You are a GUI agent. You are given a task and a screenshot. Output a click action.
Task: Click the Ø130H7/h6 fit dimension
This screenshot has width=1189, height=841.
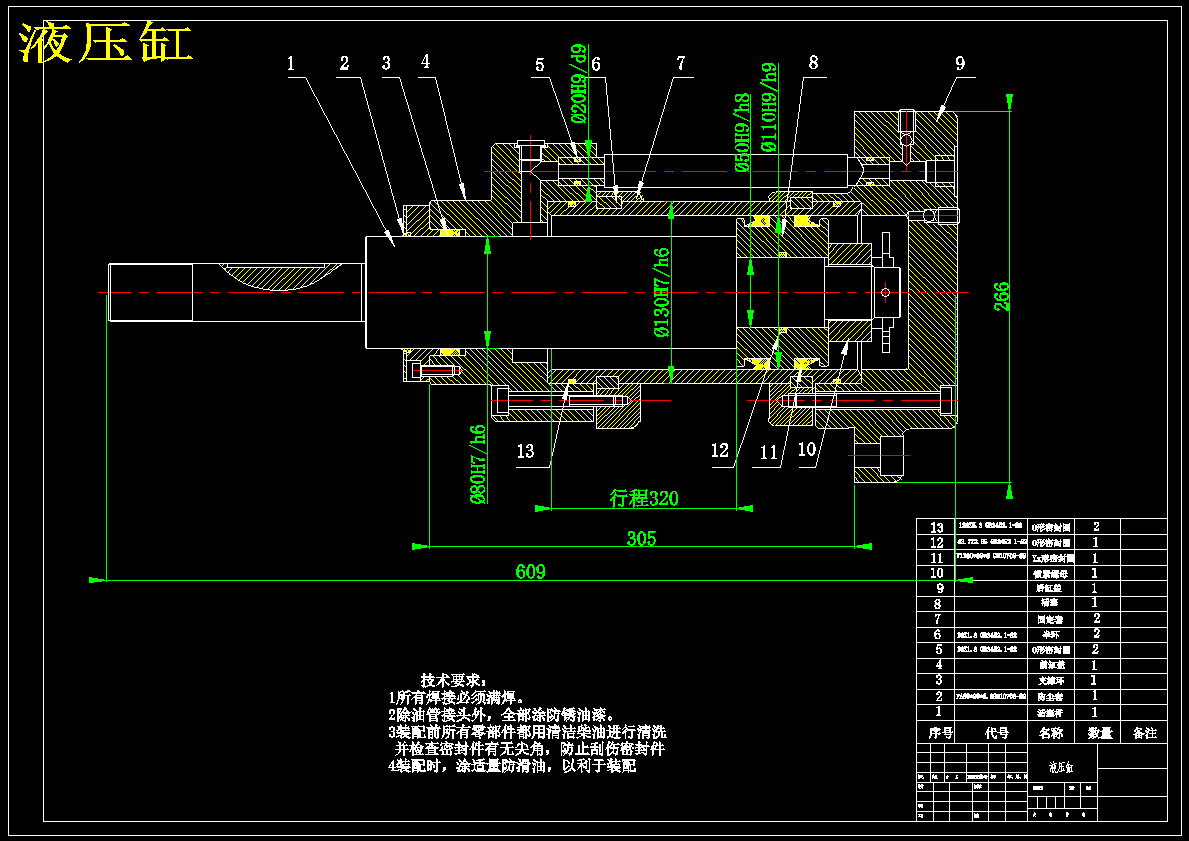click(662, 293)
